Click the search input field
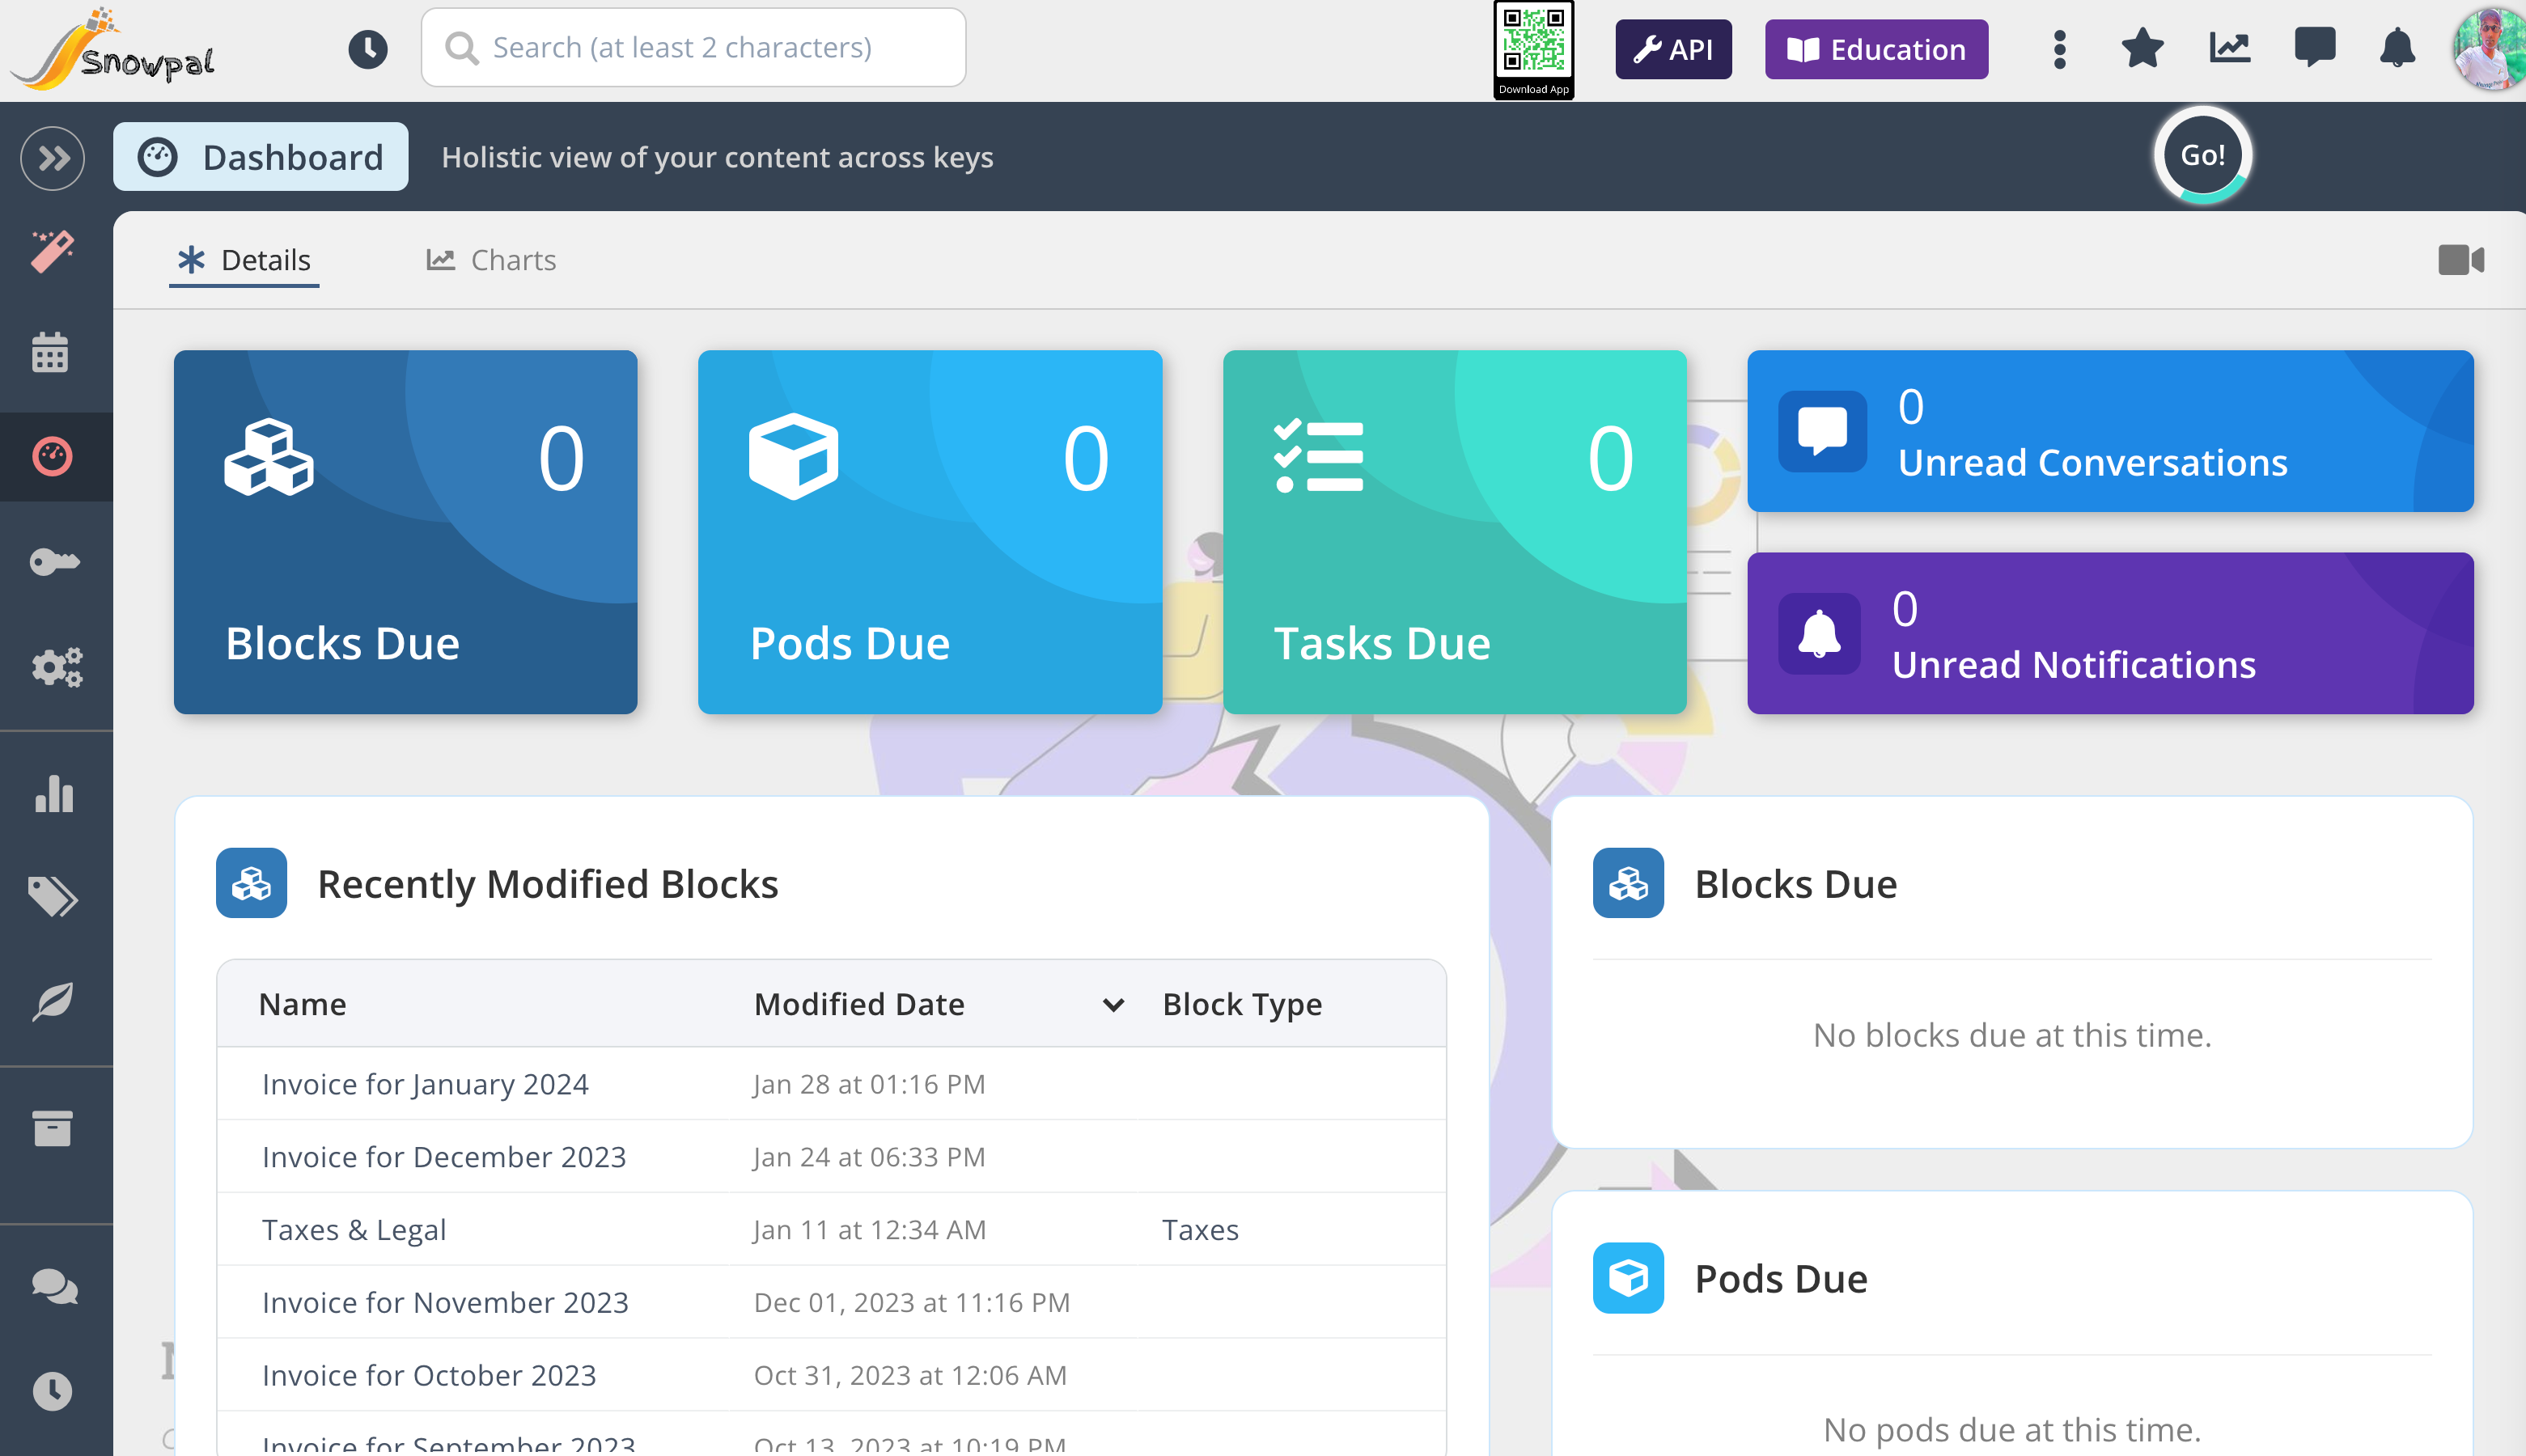The width and height of the screenshot is (2526, 1456). coord(693,47)
